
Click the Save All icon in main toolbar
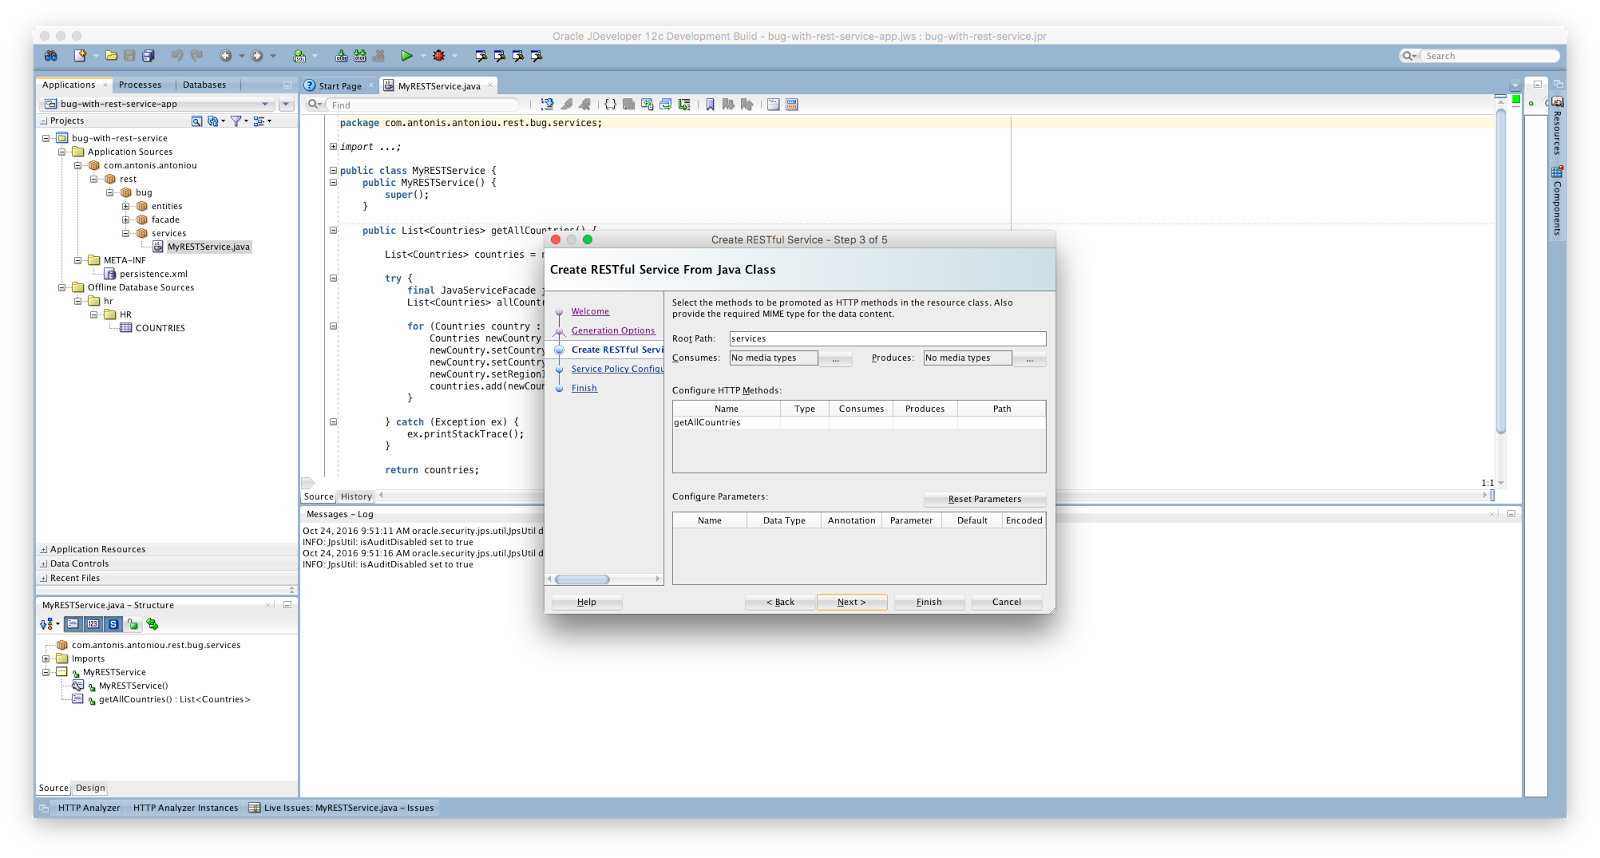pos(148,56)
